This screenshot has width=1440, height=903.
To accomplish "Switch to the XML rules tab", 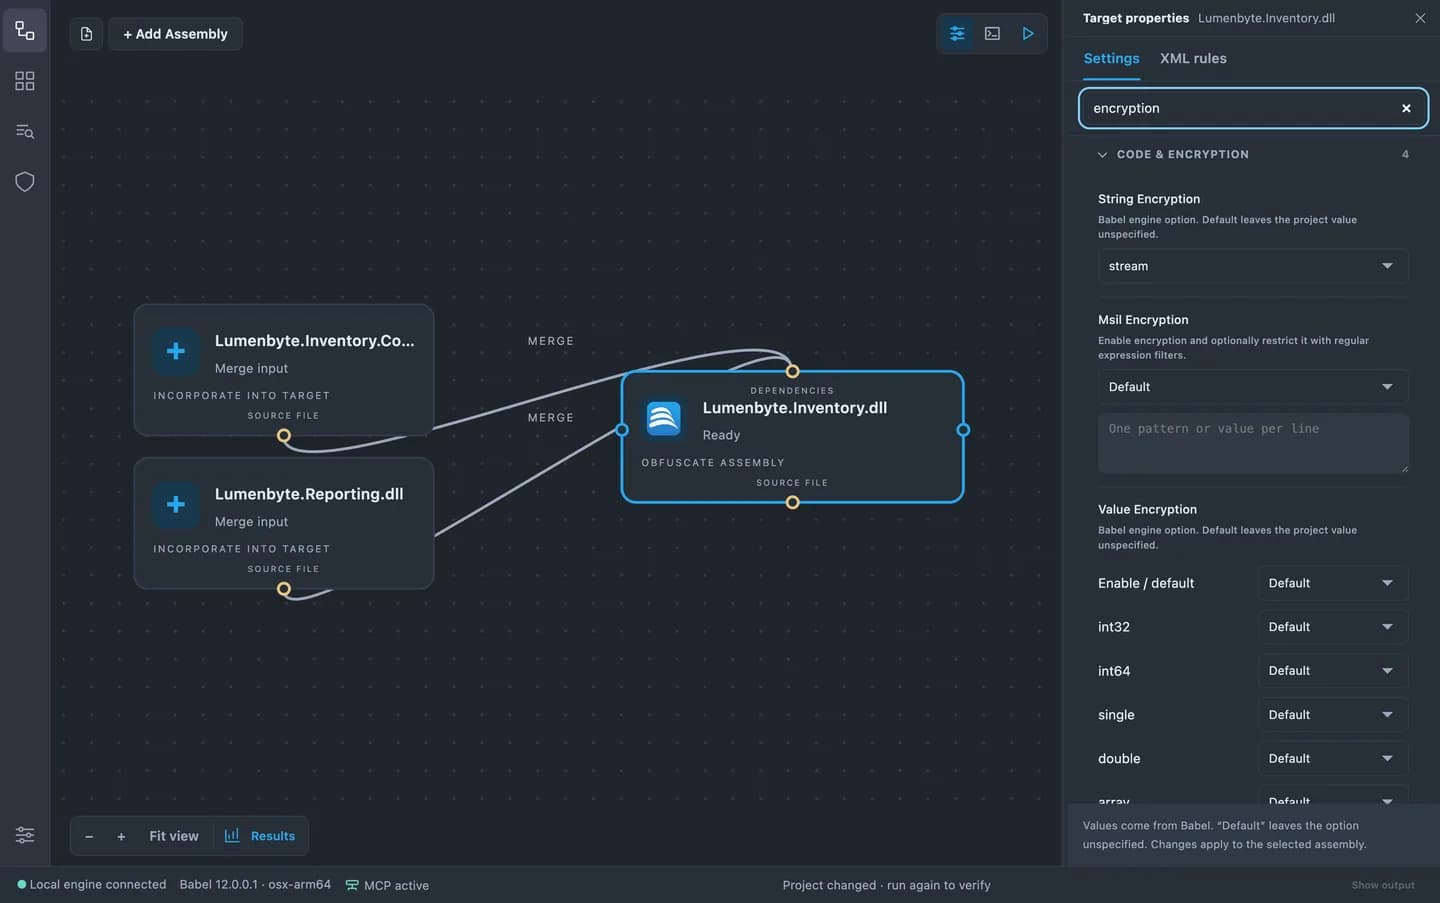I will 1193,58.
